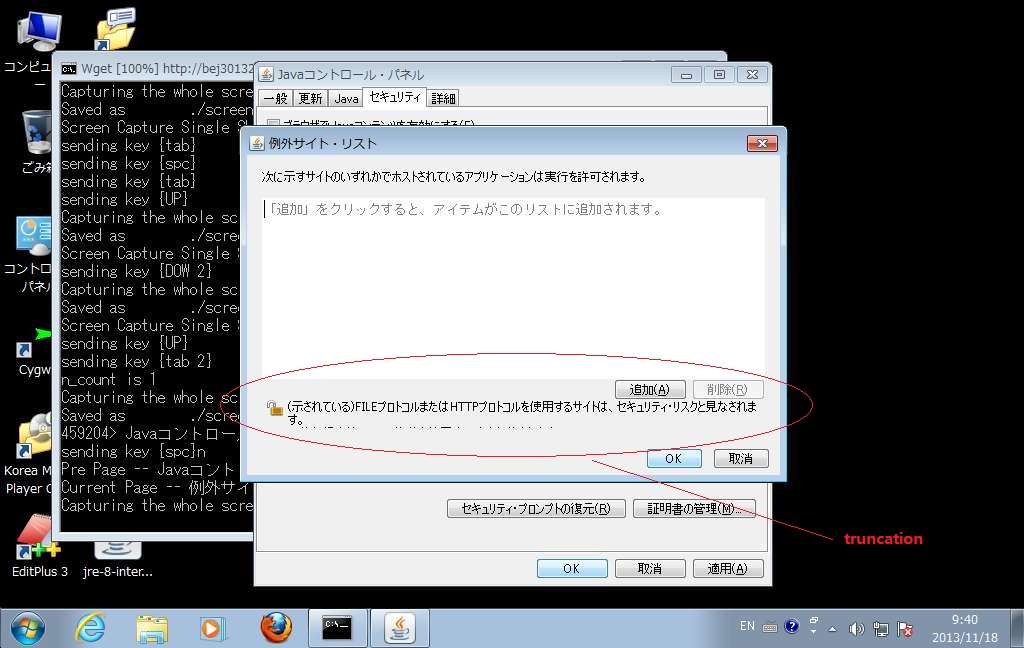Click 取消 in the exception site dialog
This screenshot has width=1024, height=648.
tap(740, 458)
